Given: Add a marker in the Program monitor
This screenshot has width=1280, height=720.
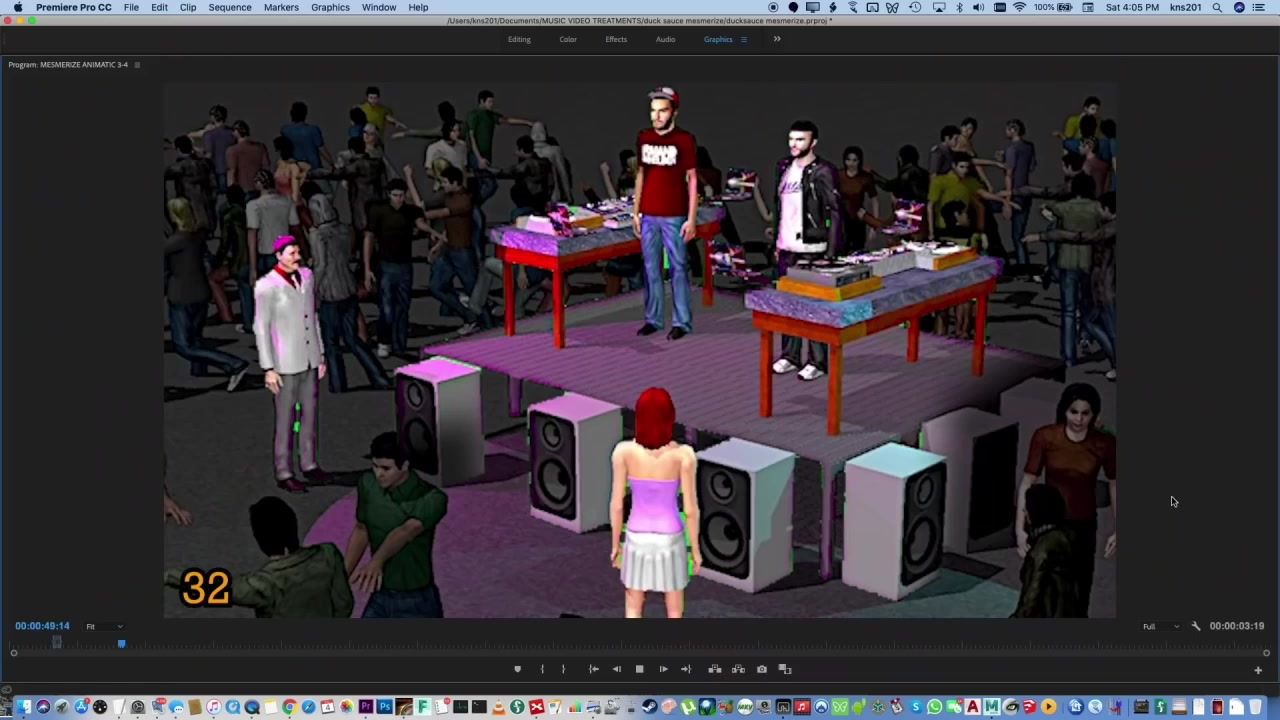Looking at the screenshot, I should [x=517, y=669].
